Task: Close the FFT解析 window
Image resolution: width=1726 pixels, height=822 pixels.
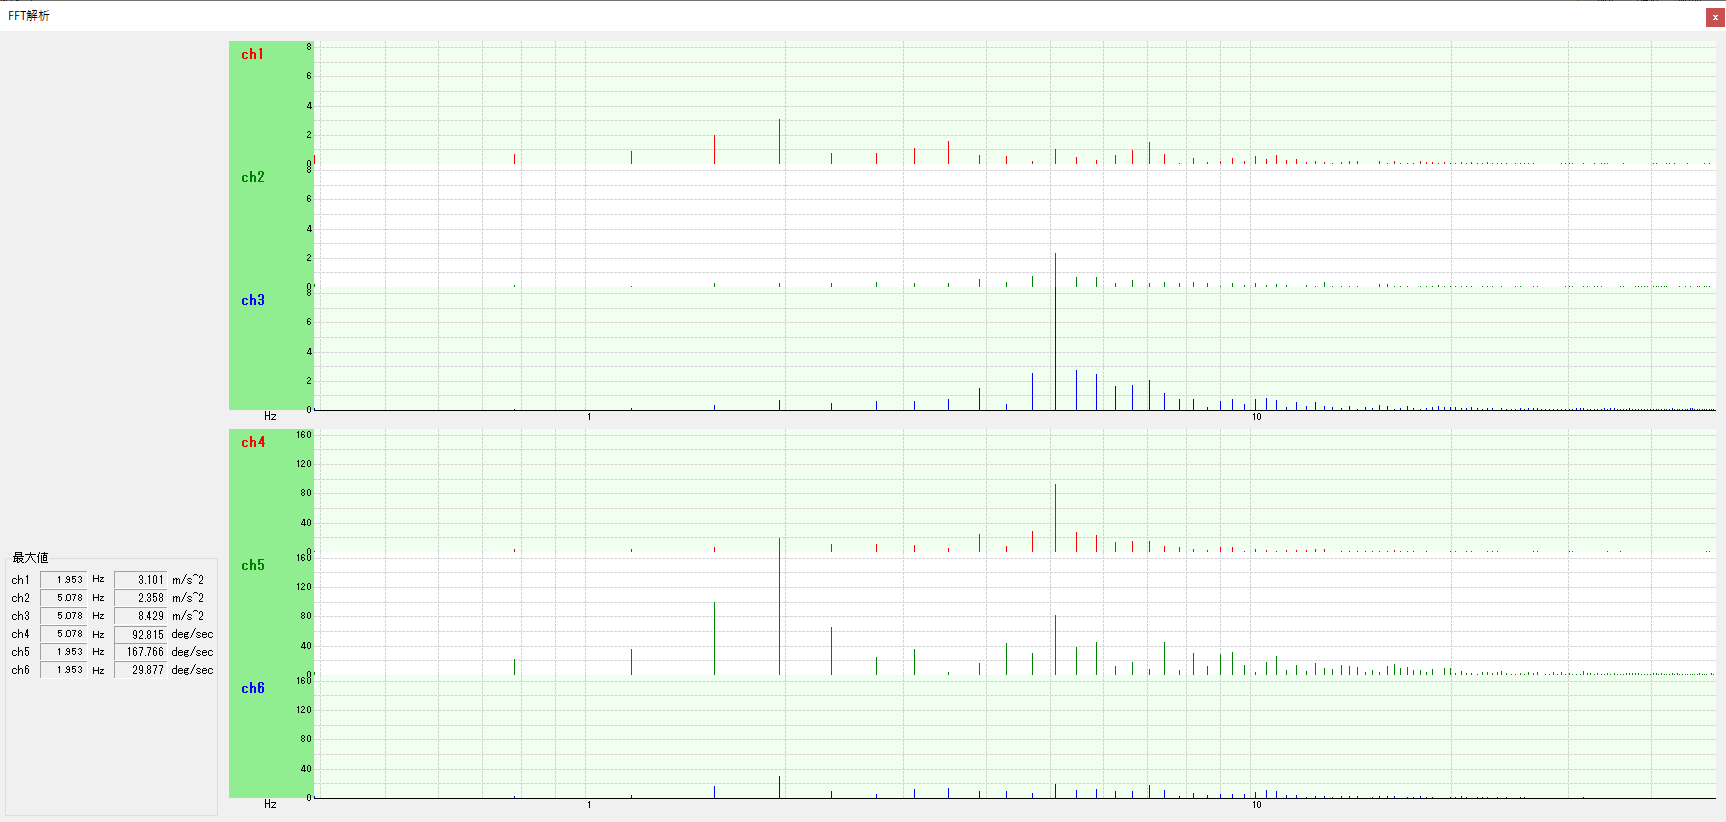Action: point(1715,17)
